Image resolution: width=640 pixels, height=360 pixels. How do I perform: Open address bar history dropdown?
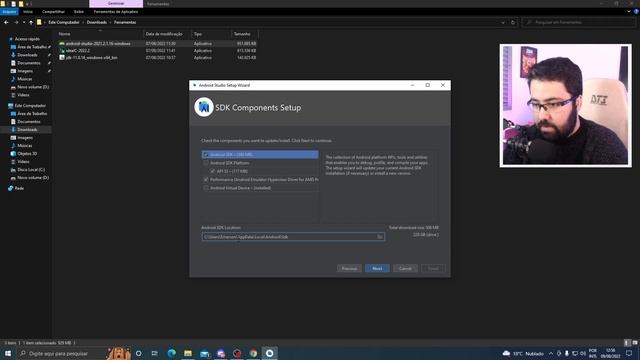click(503, 22)
